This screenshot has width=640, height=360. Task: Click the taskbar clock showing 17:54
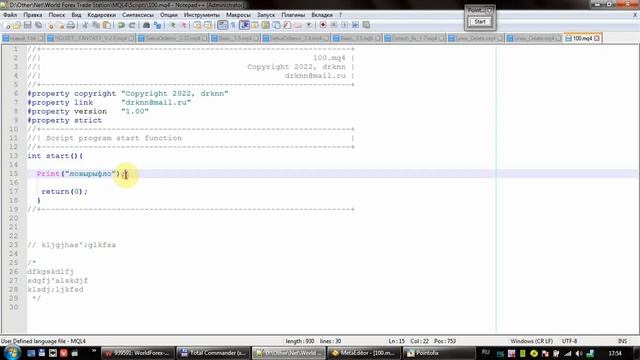click(x=615, y=353)
